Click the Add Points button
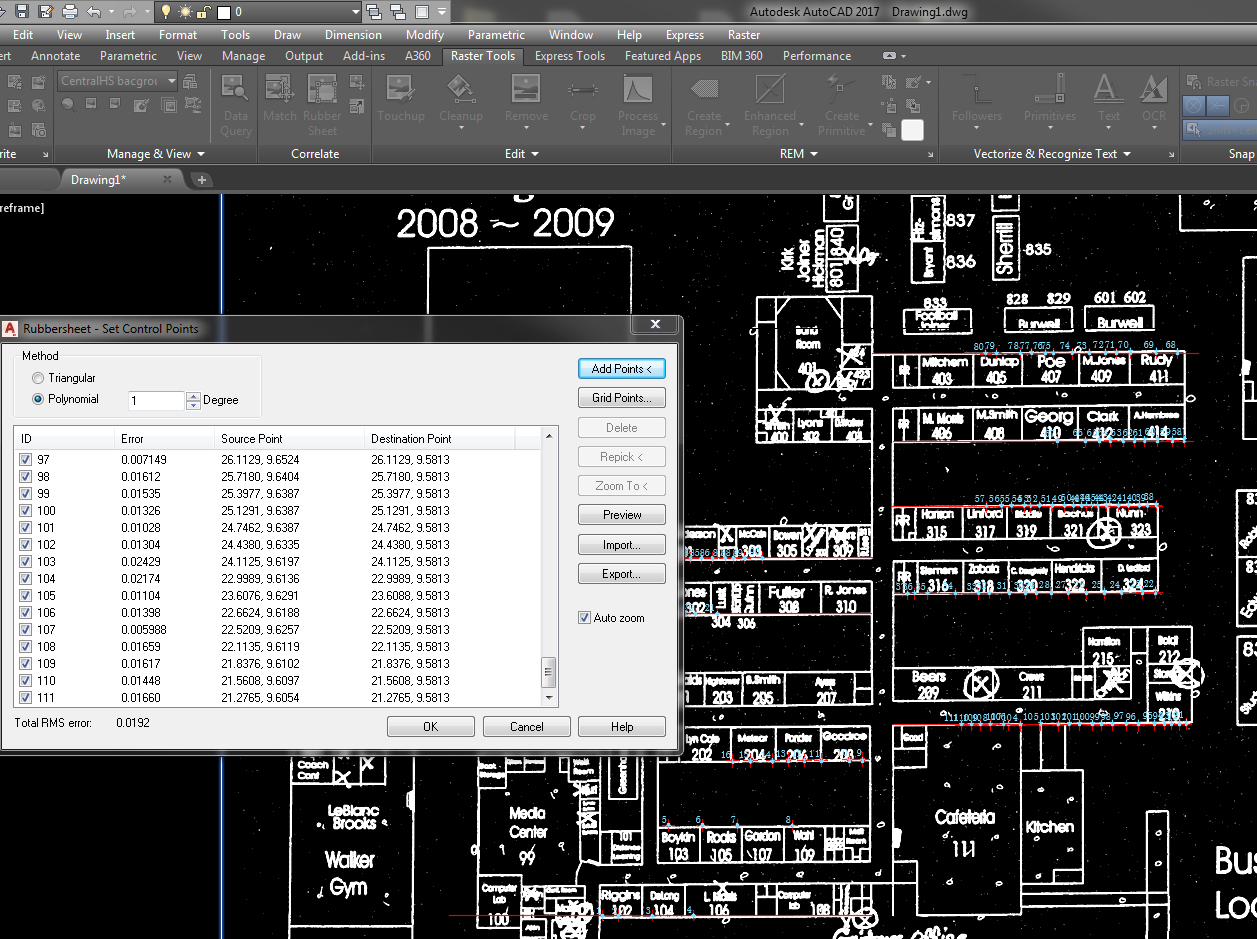This screenshot has height=939, width=1257. tap(621, 368)
